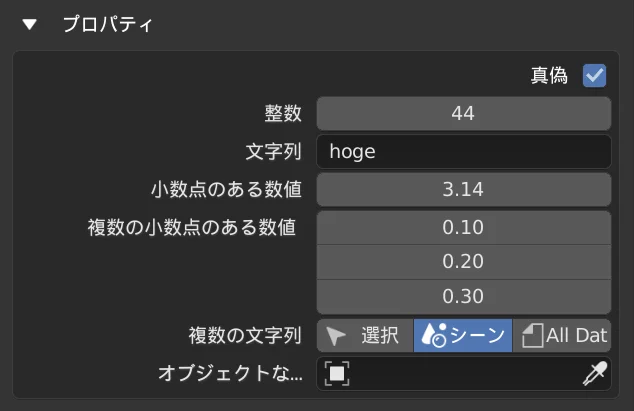Uncheck the 真偽 checkbox
This screenshot has width=634, height=411.
tap(594, 75)
